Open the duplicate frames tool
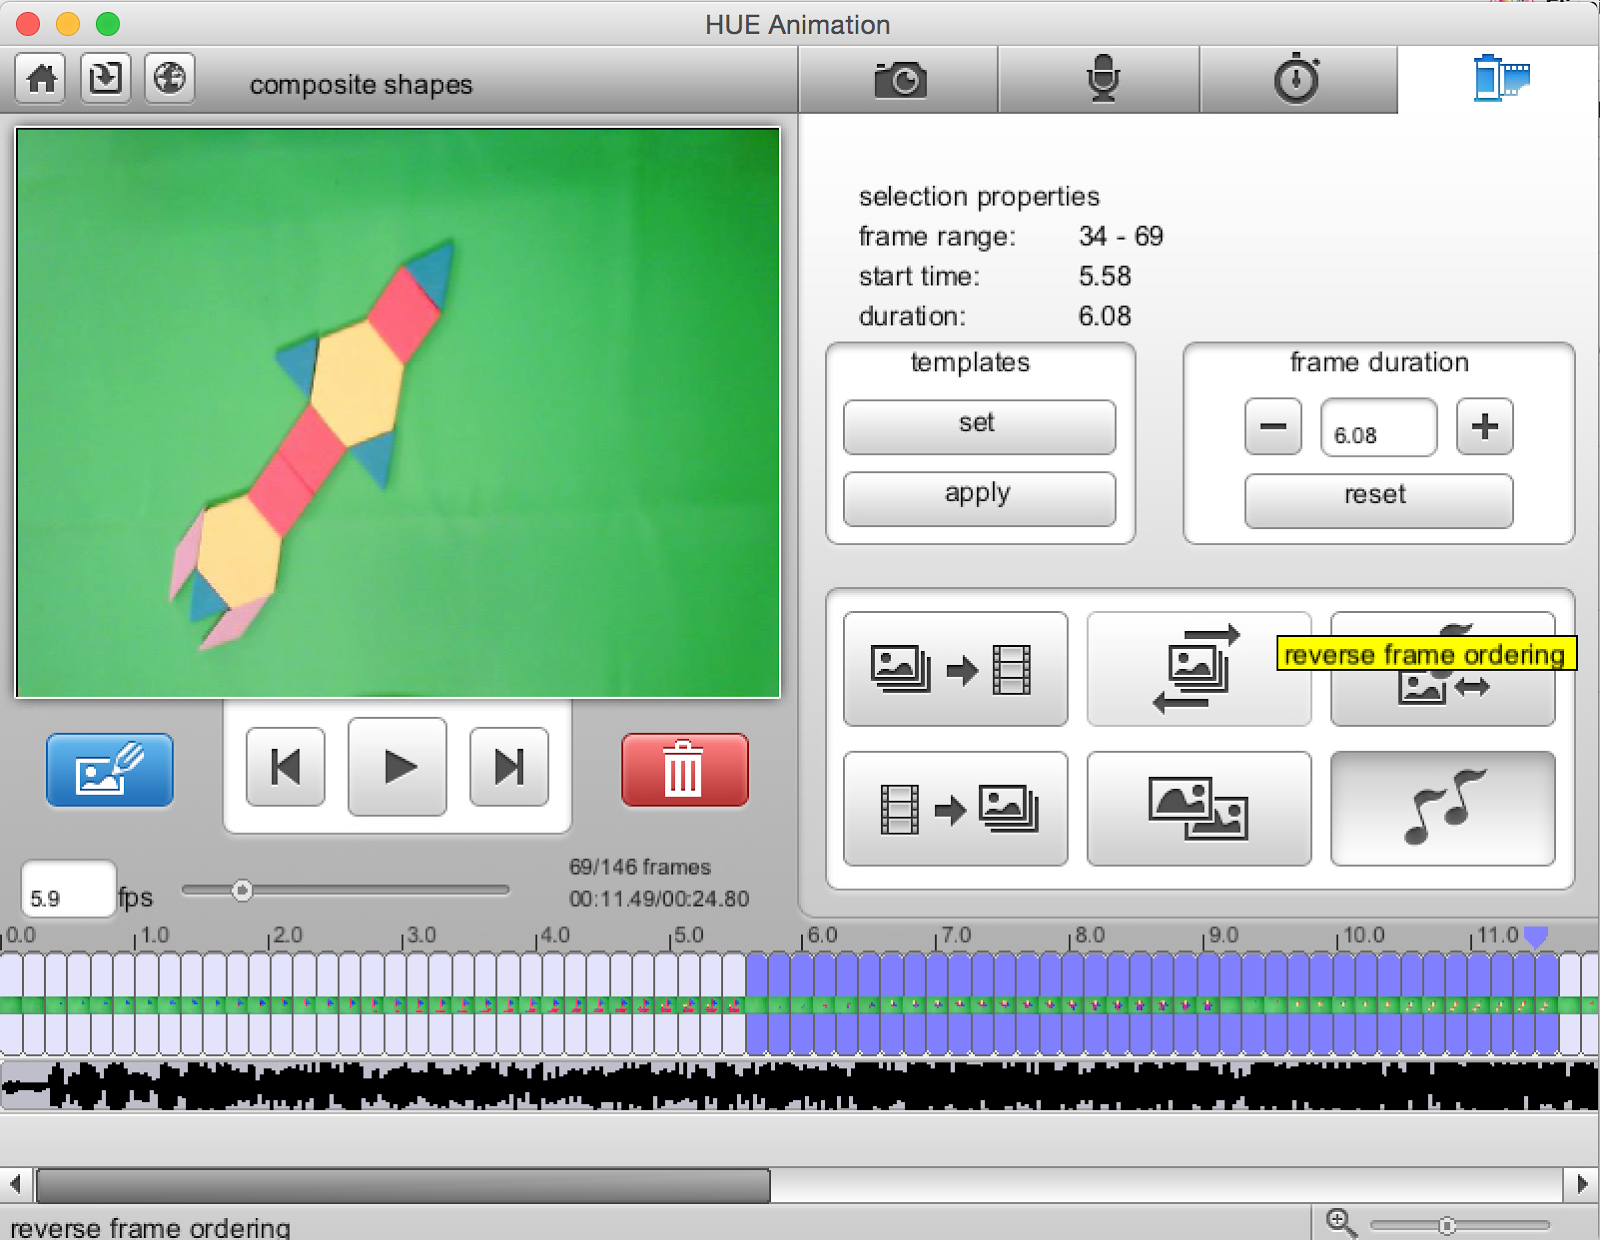1600x1240 pixels. coord(1199,808)
